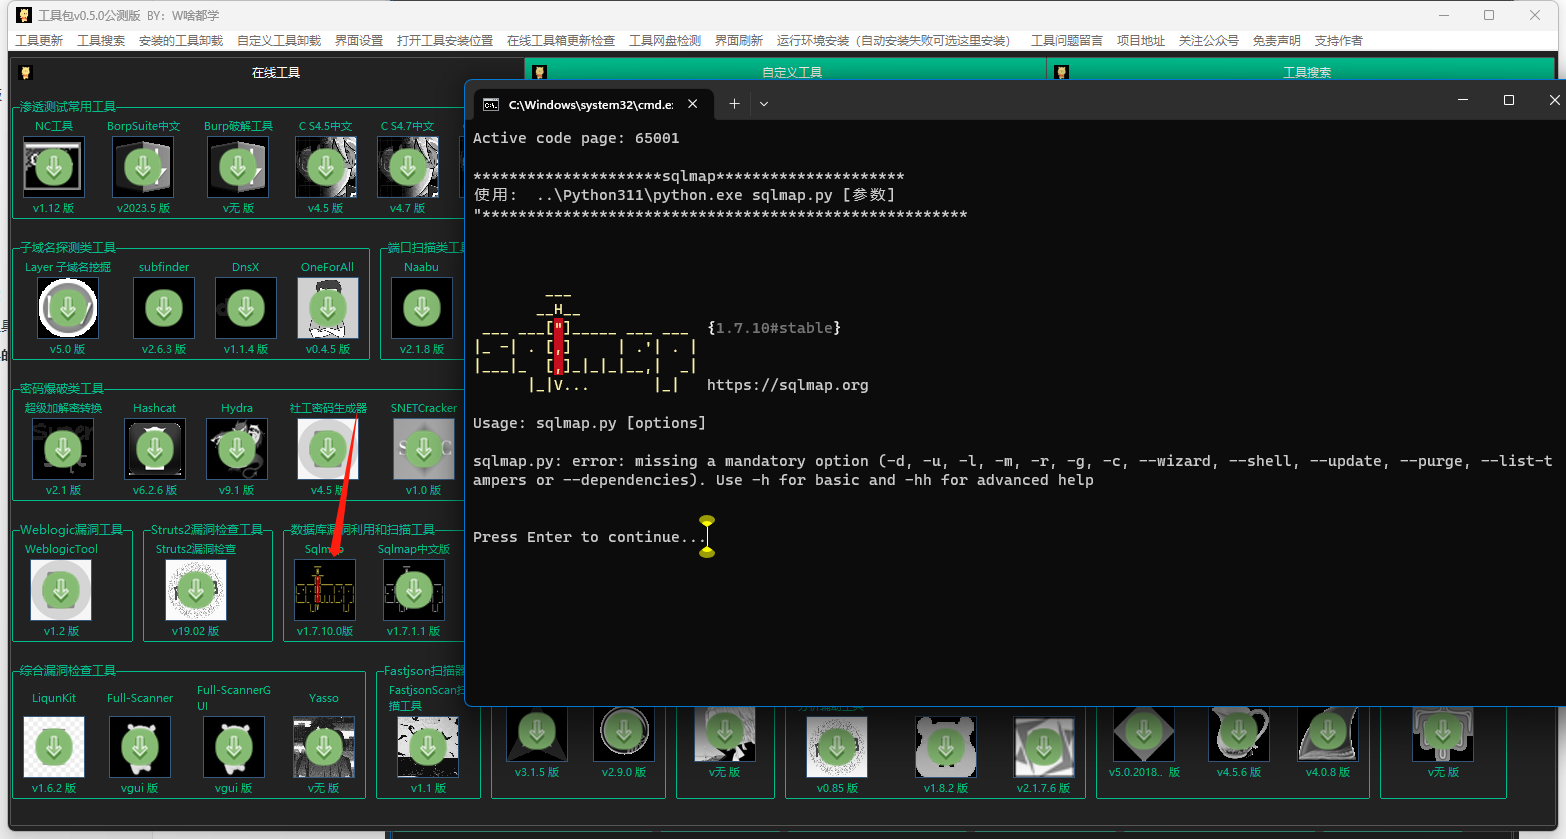Open the terminal profile dropdown arrow
This screenshot has width=1566, height=839.
pyautogui.click(x=764, y=104)
